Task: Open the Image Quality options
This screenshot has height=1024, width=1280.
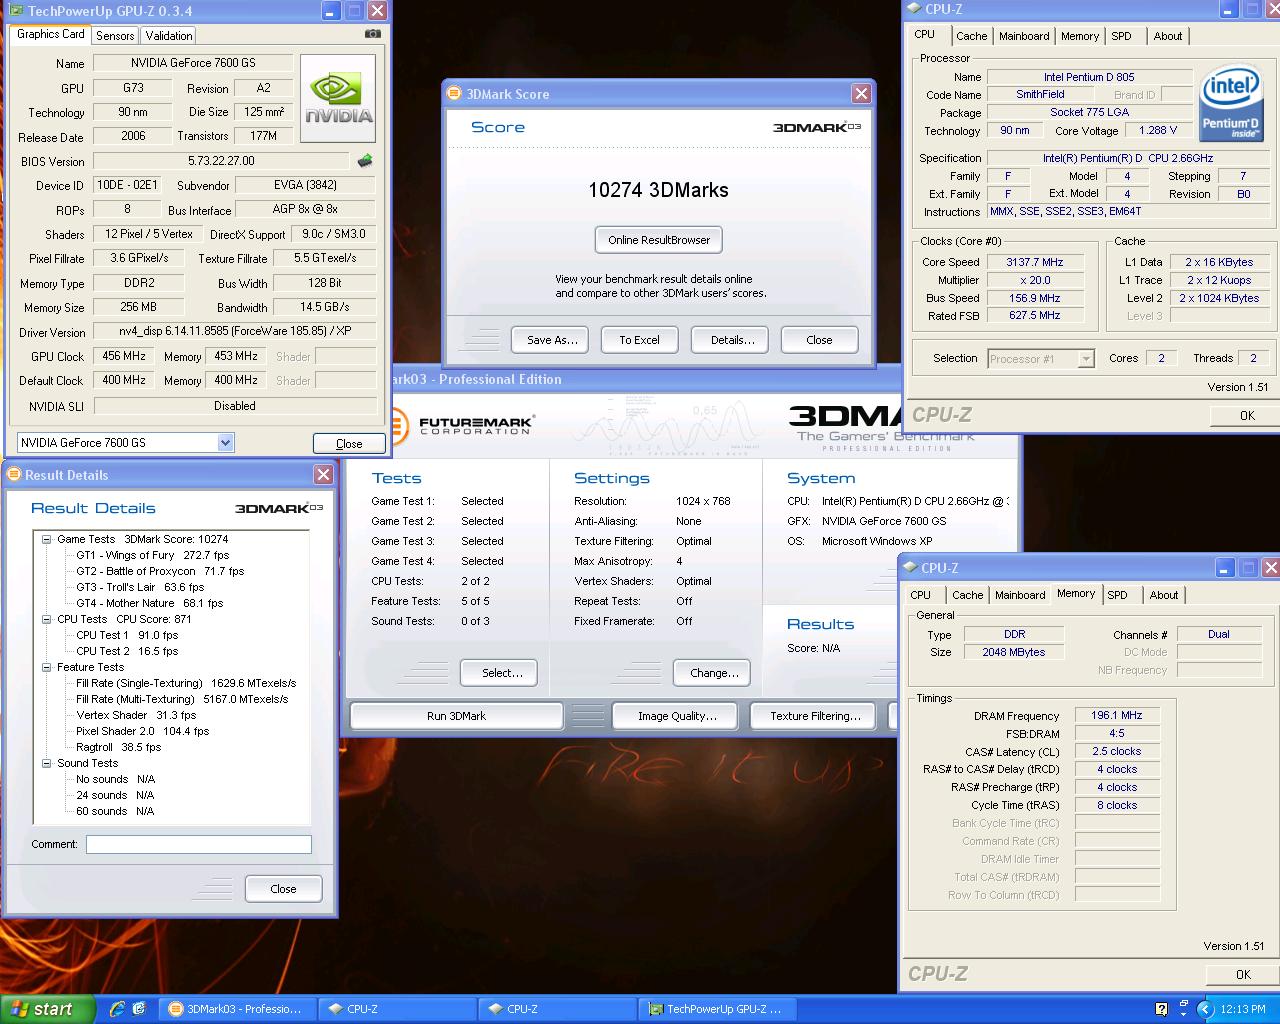Action: click(x=677, y=716)
